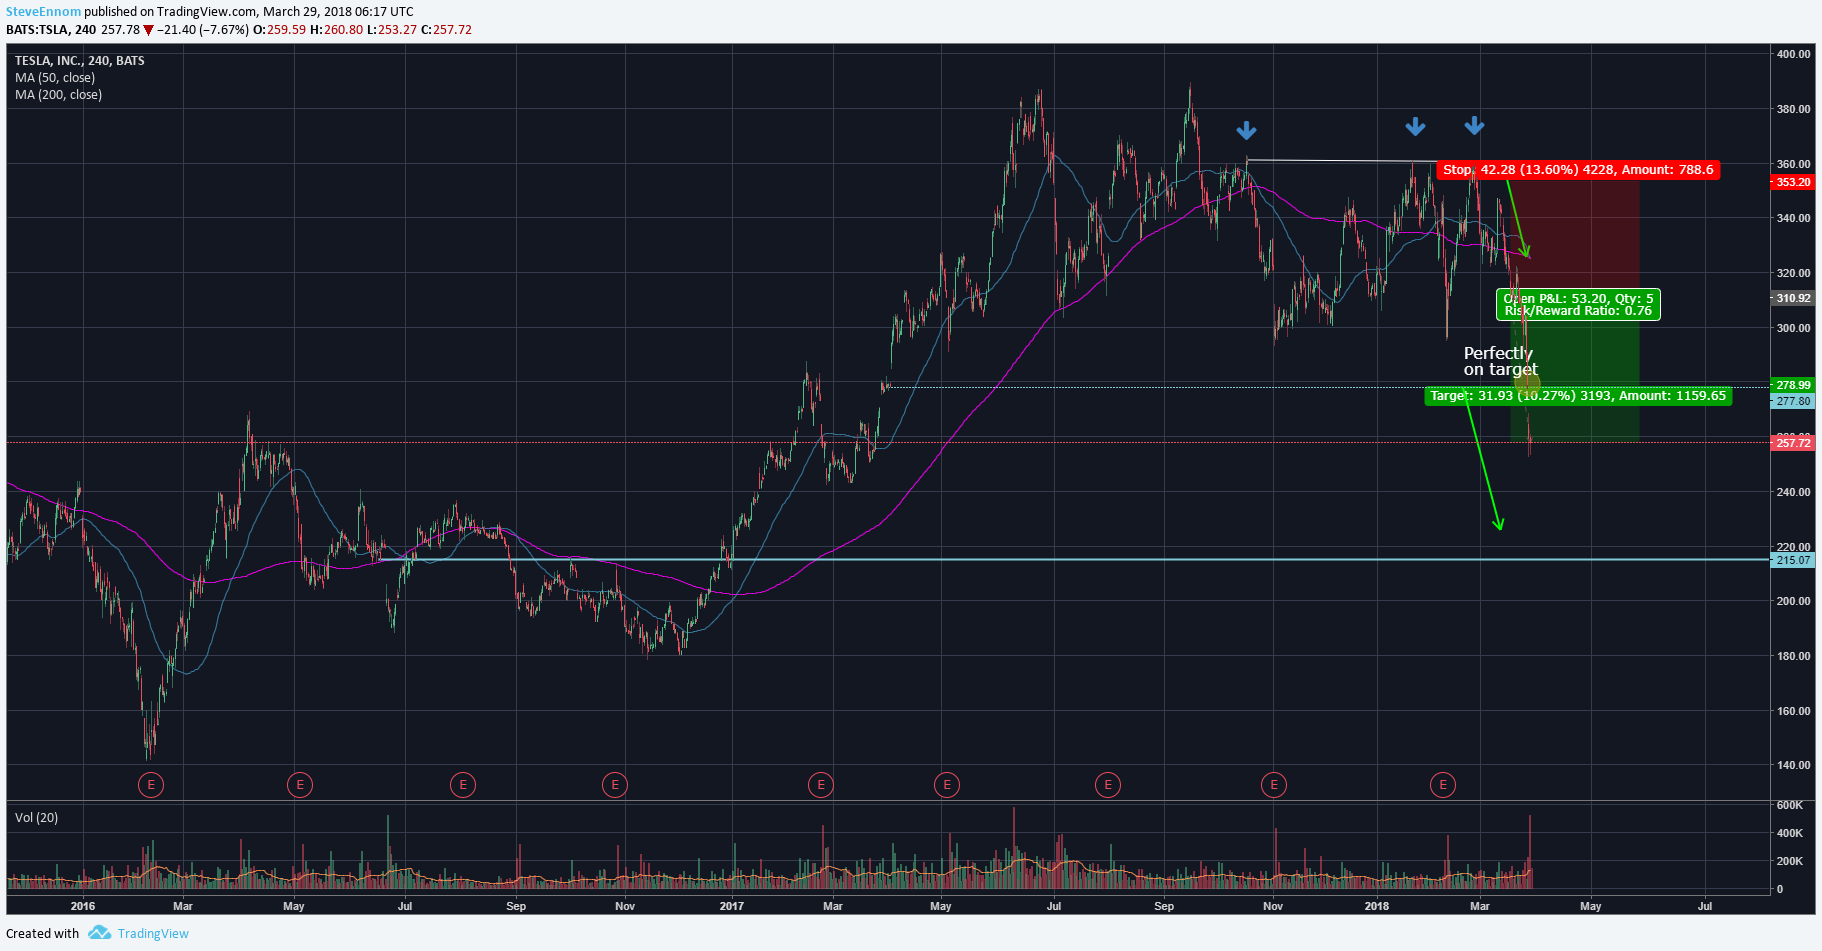Click the 277.80 price axis label

tap(1793, 401)
